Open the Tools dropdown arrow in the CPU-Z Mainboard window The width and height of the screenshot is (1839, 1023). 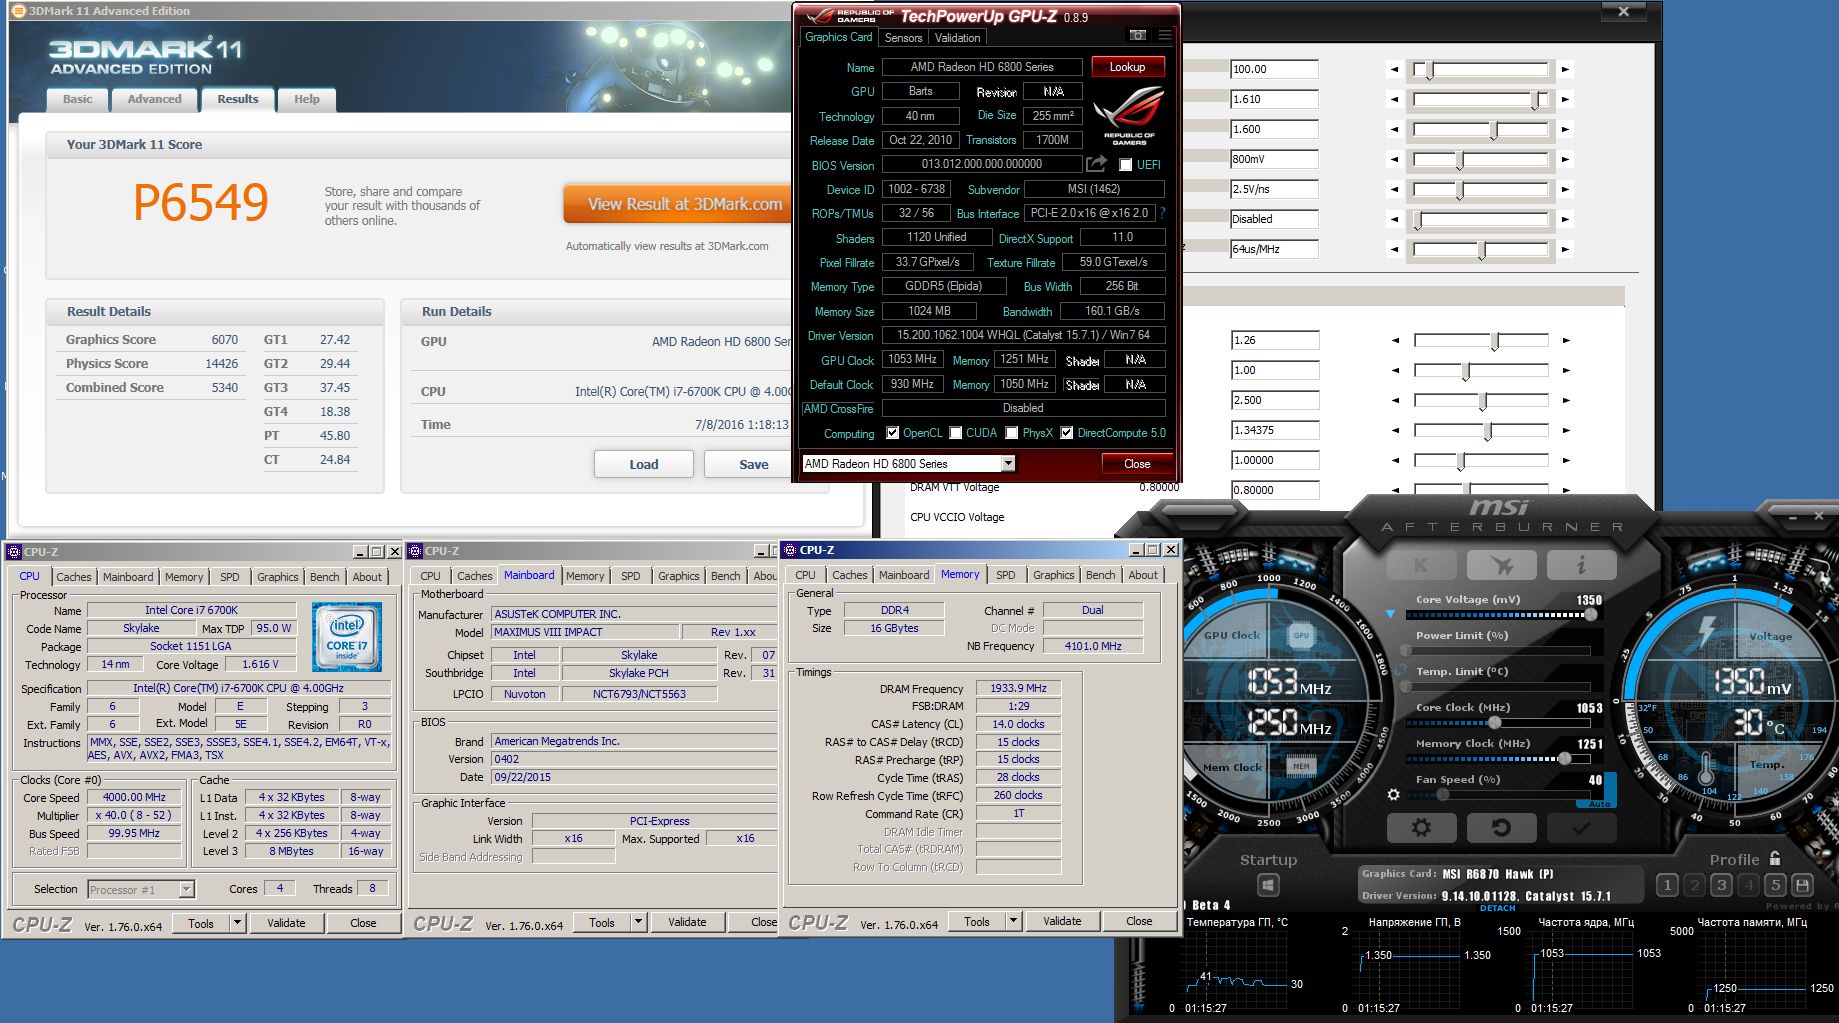[x=638, y=921]
